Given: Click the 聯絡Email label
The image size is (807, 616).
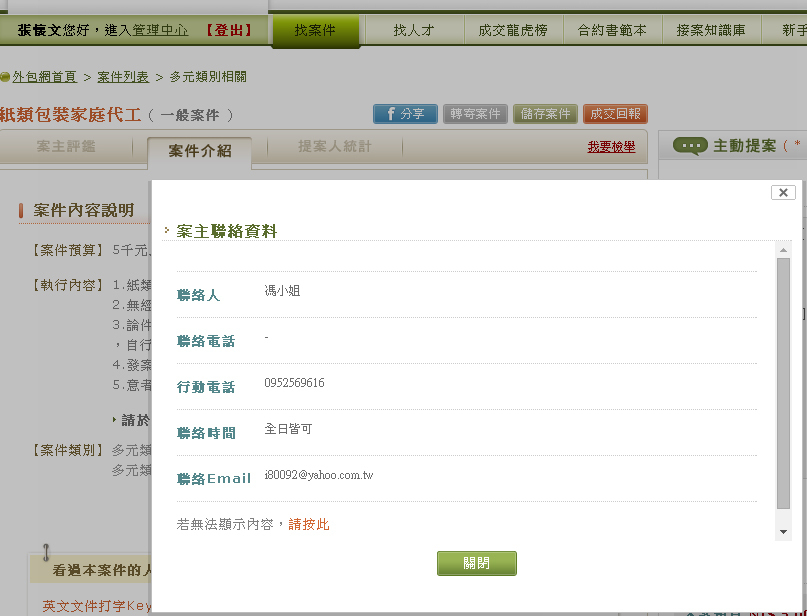Looking at the screenshot, I should pos(214,479).
